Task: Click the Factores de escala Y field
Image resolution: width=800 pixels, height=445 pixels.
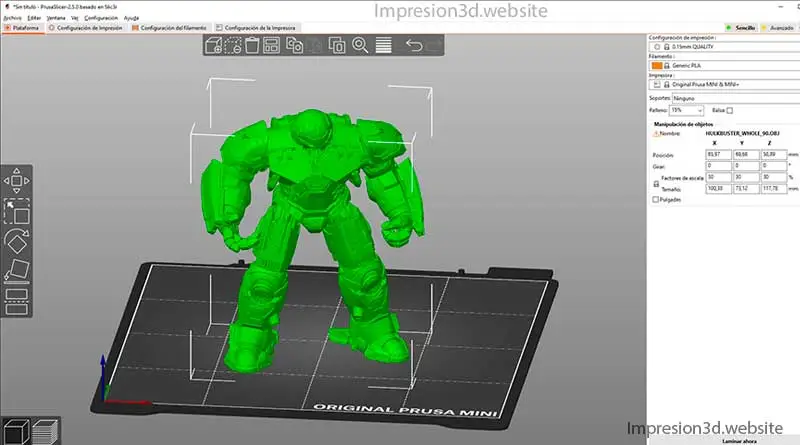Action: coord(746,177)
